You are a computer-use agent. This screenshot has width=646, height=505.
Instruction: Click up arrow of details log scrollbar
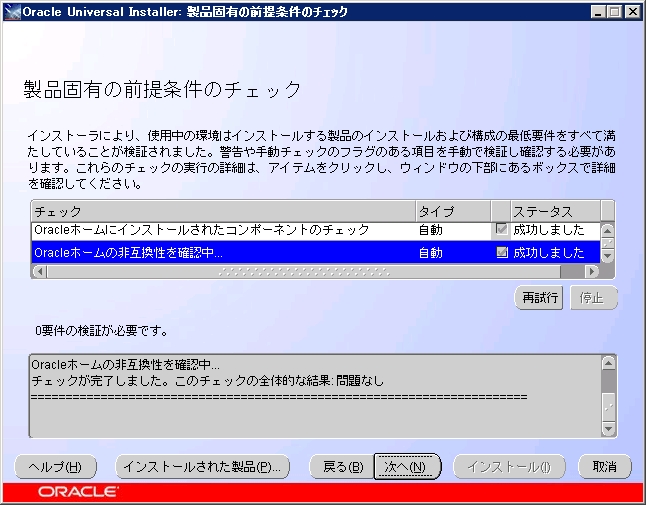(x=608, y=362)
